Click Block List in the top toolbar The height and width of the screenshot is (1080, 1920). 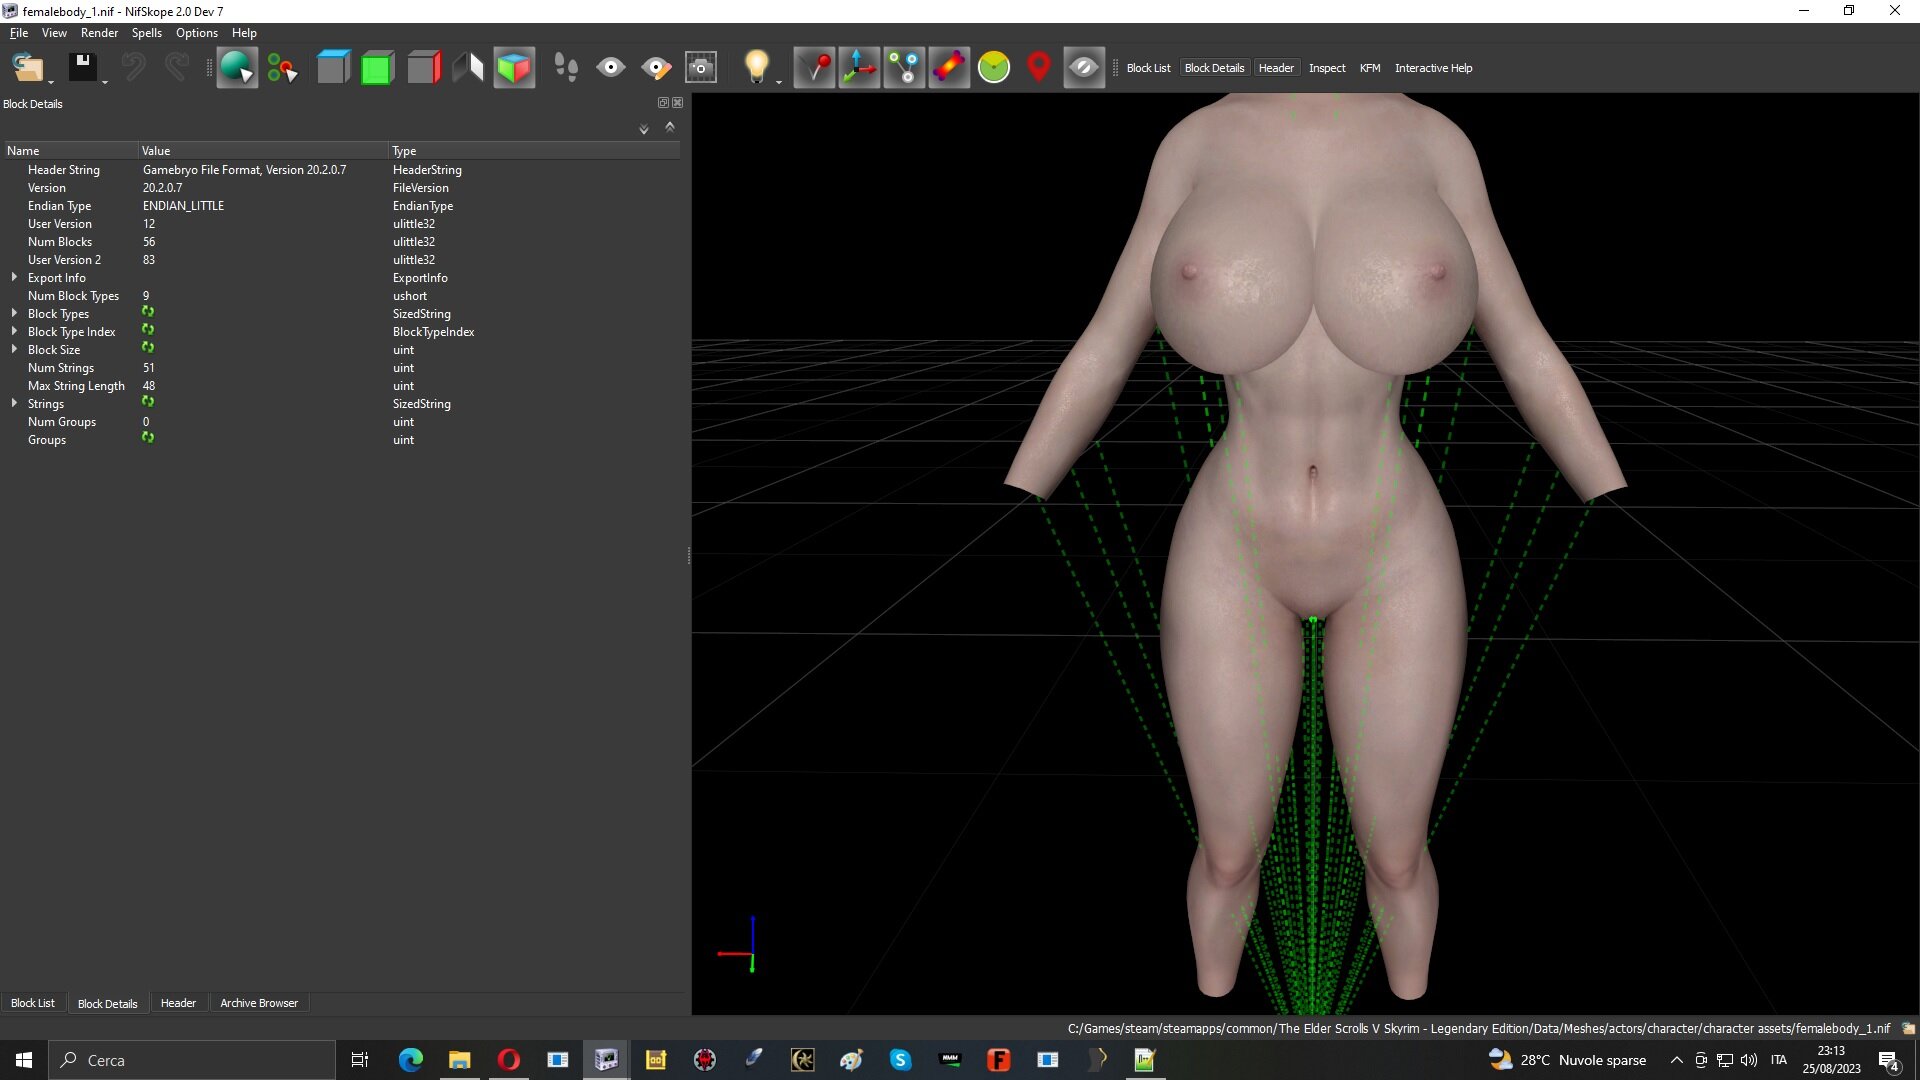click(x=1148, y=68)
